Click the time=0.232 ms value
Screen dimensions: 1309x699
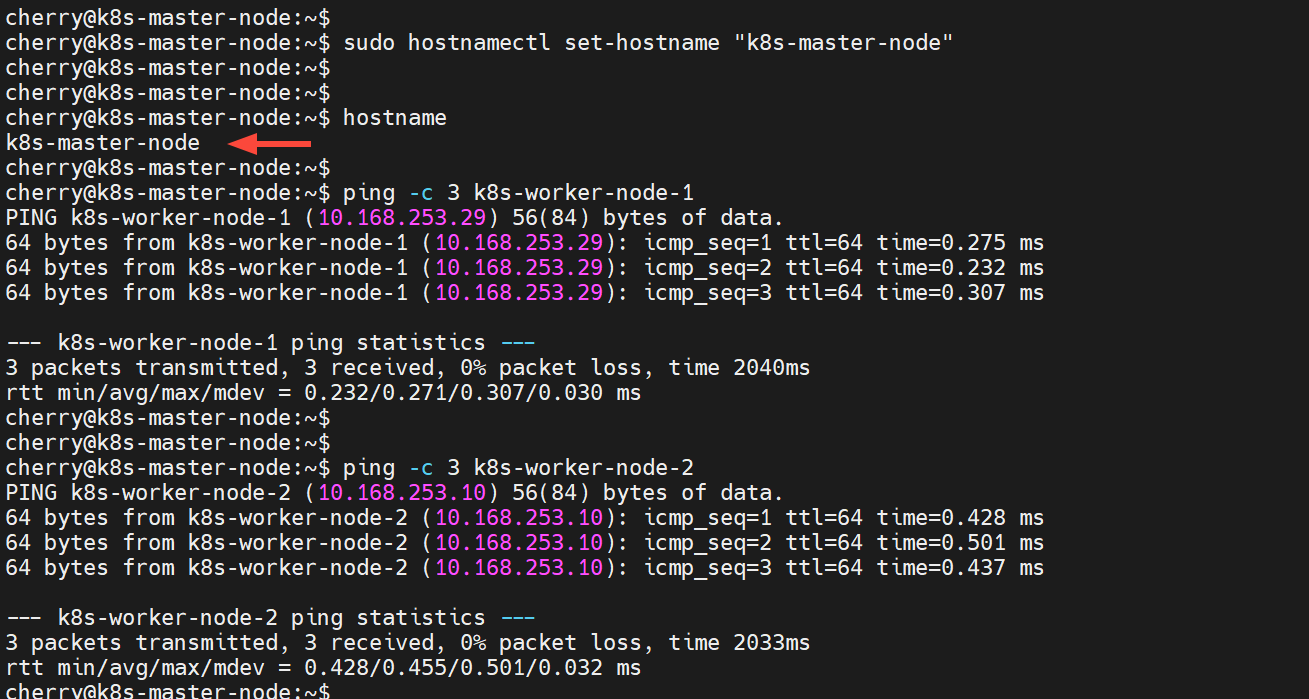960,268
